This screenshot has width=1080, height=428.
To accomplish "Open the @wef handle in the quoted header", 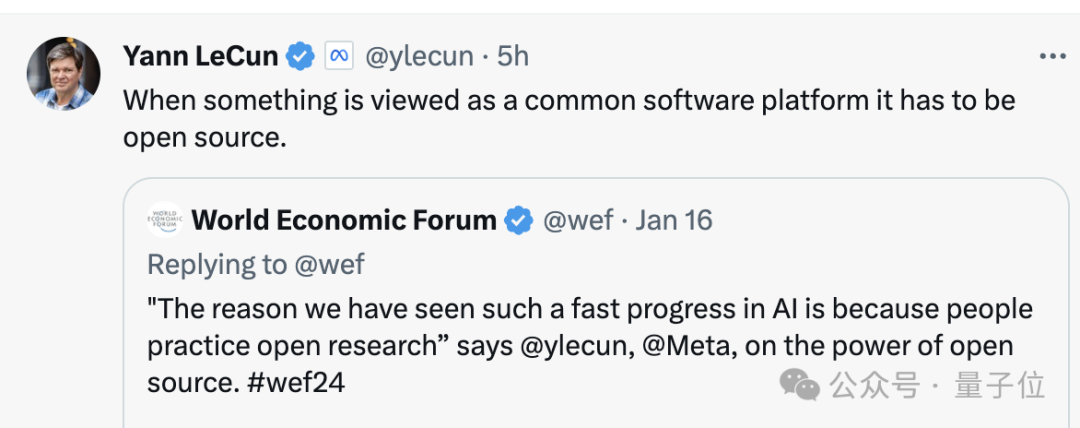I will [x=575, y=220].
